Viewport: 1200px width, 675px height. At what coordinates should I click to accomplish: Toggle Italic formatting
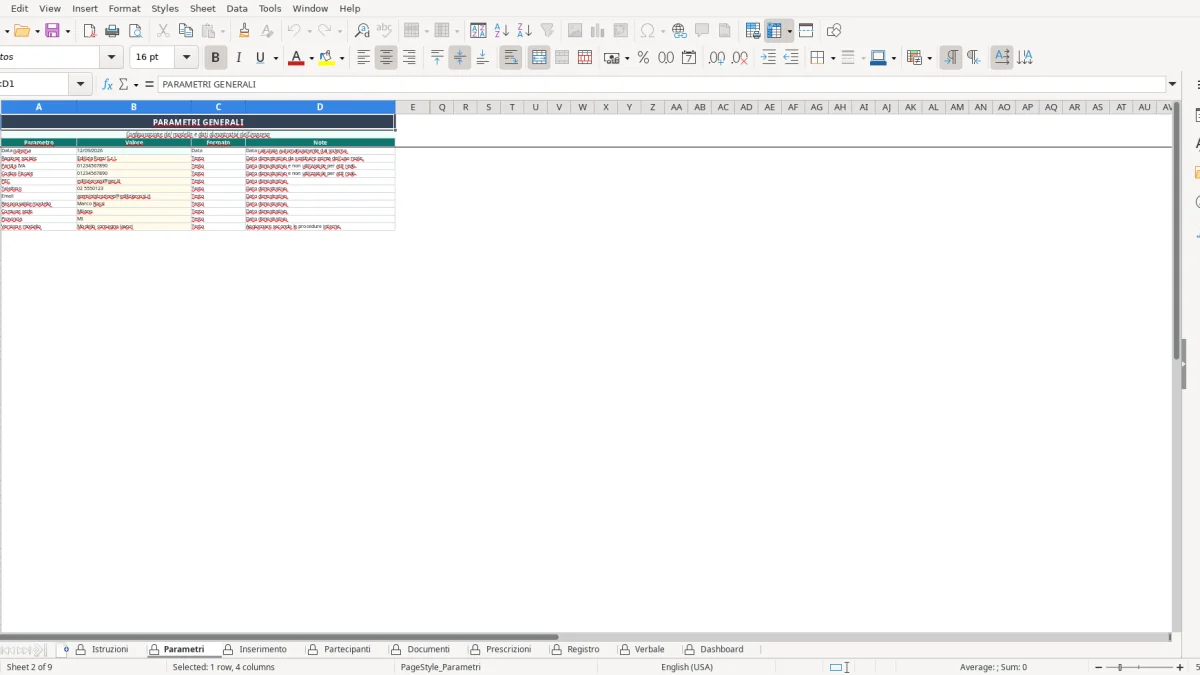click(x=238, y=58)
